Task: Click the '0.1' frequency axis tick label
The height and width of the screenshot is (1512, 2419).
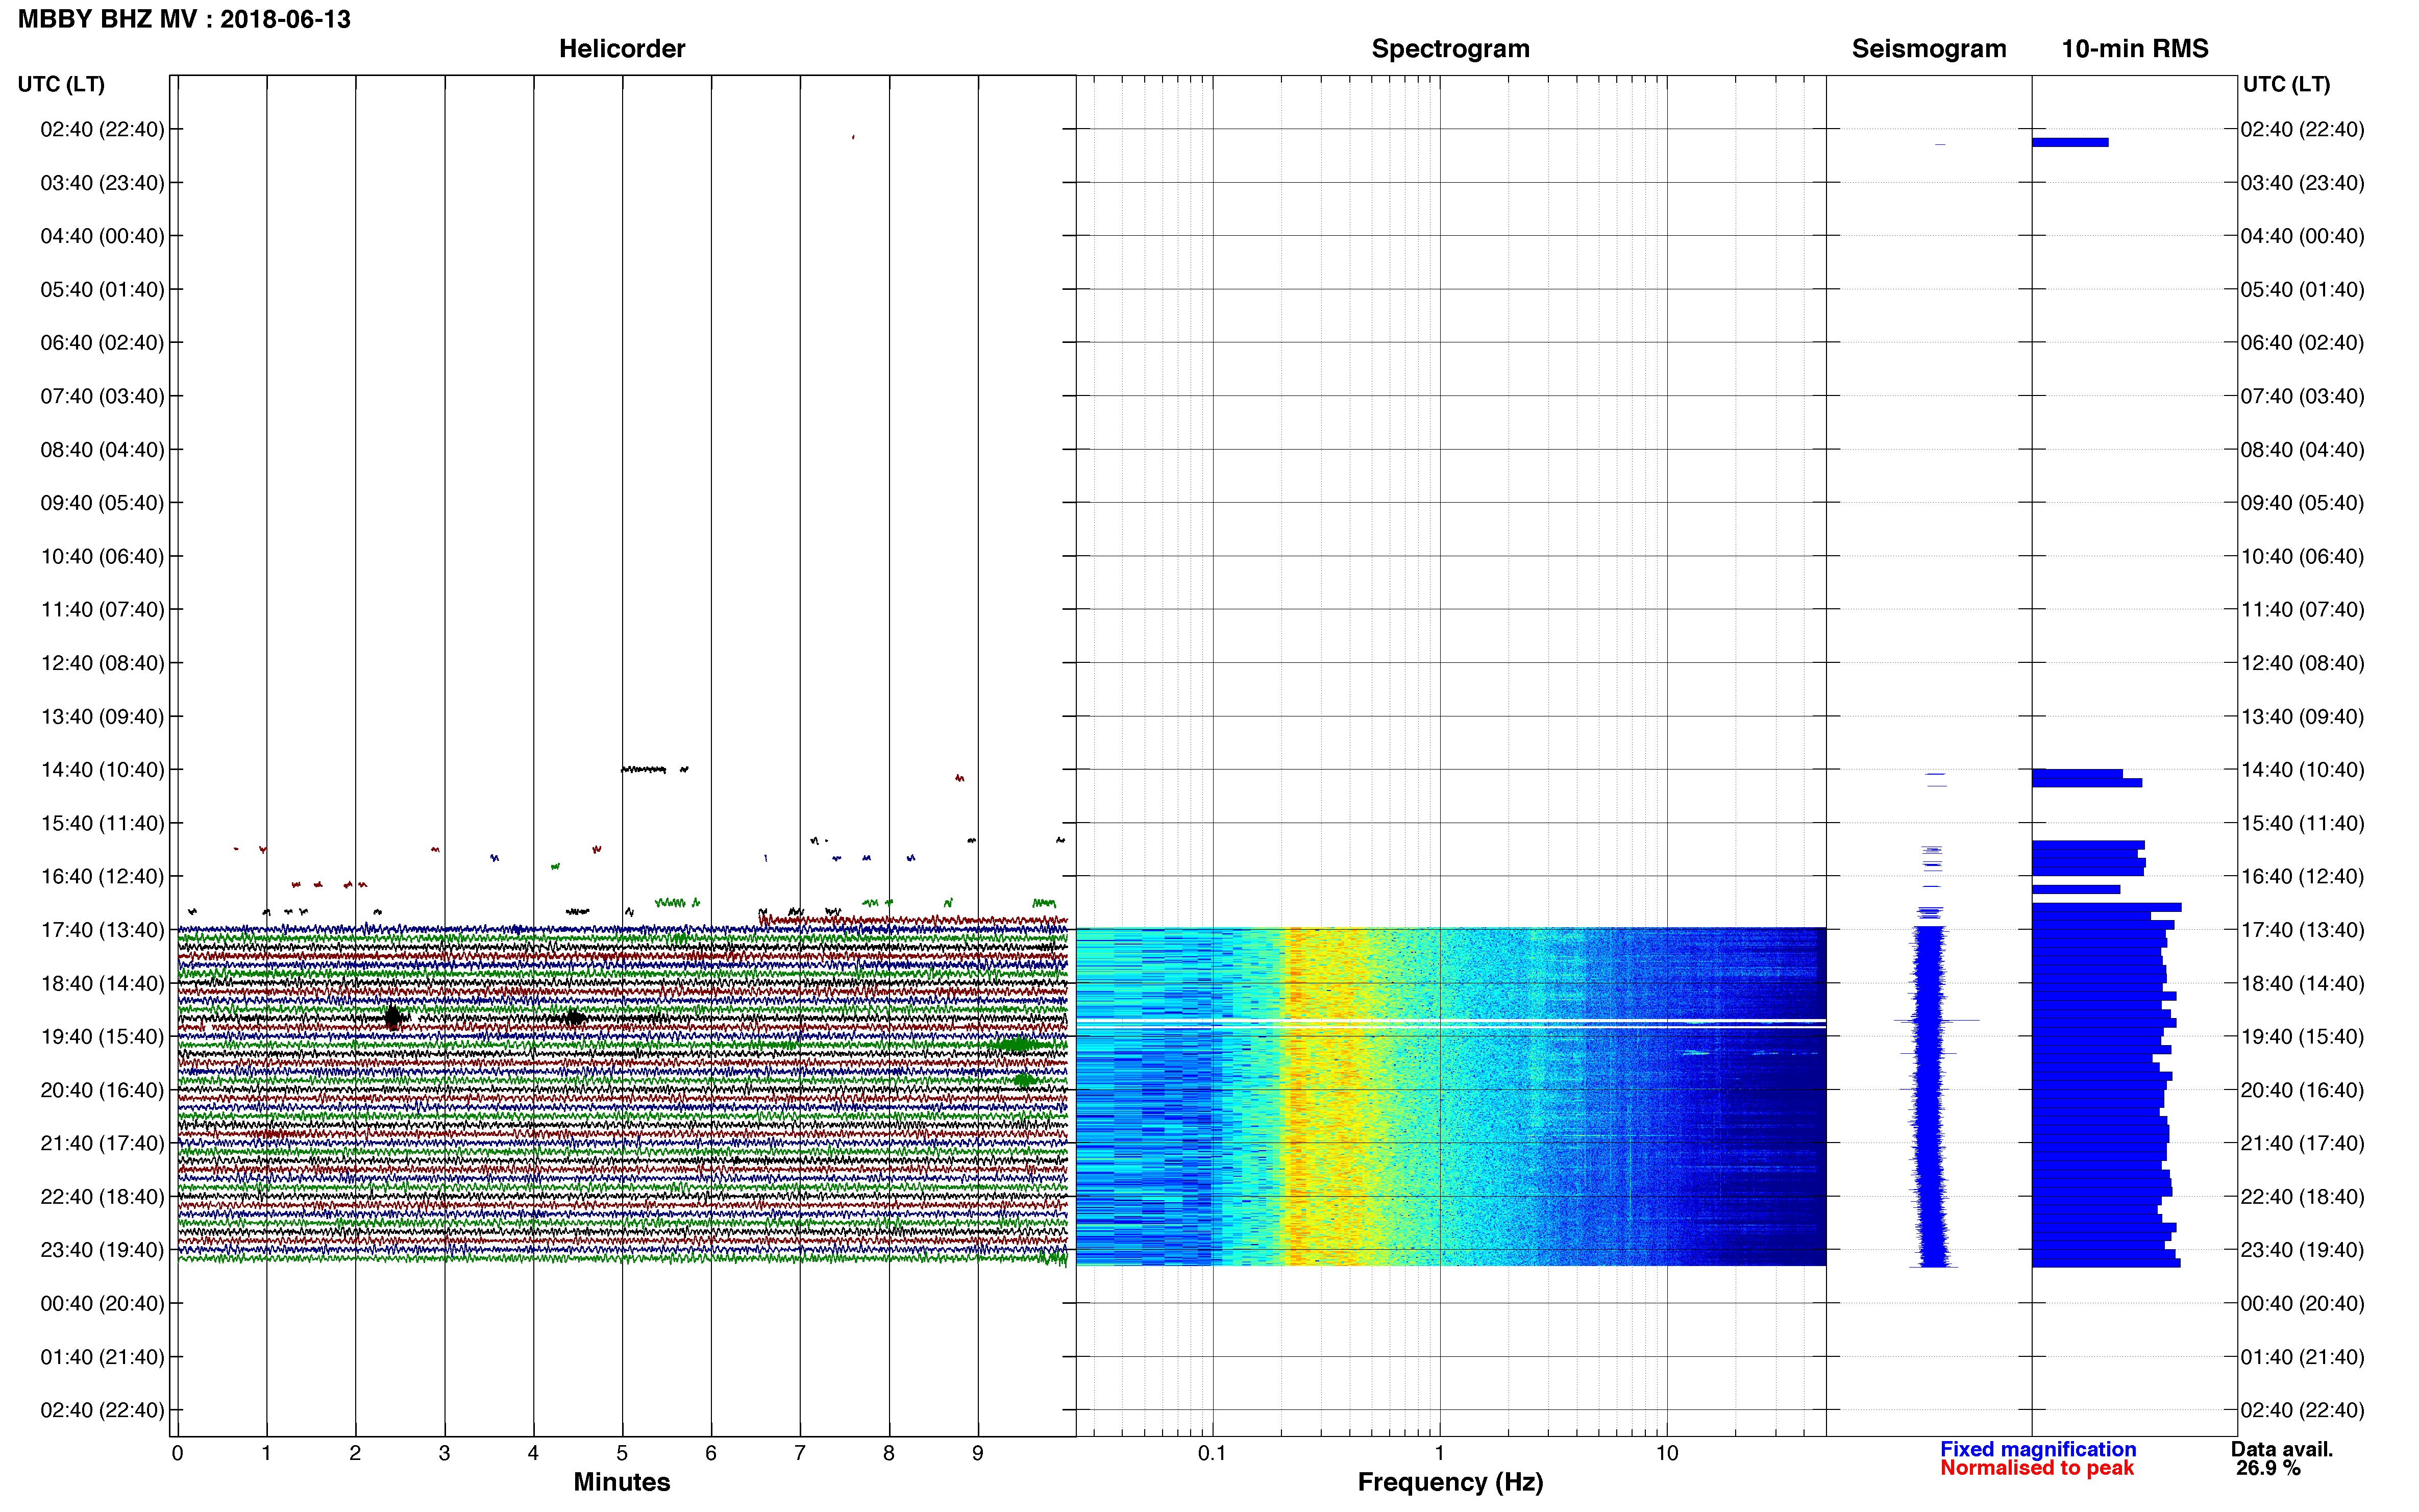Action: [1212, 1453]
